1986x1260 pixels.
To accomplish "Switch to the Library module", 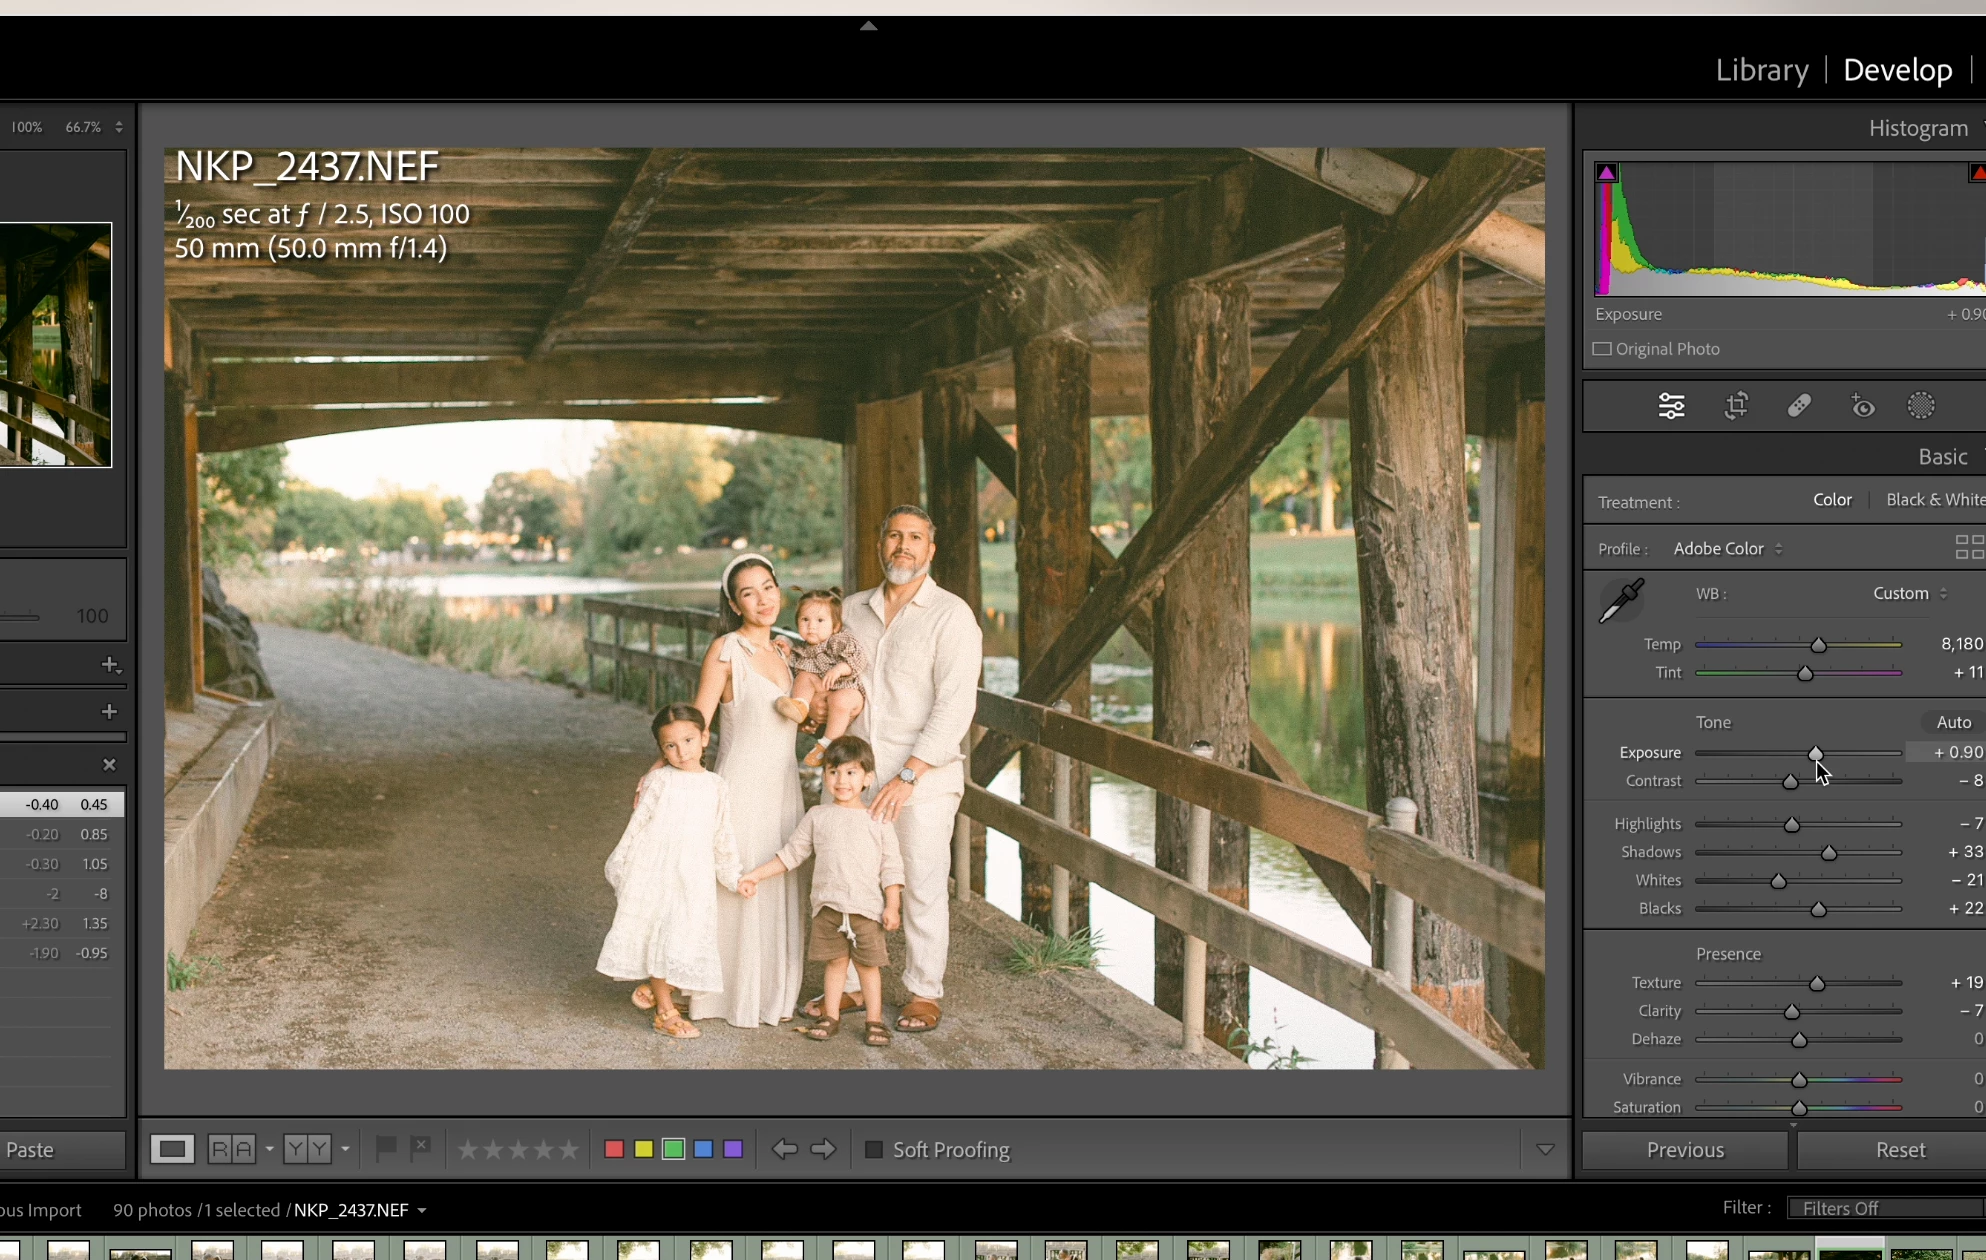I will (1762, 70).
